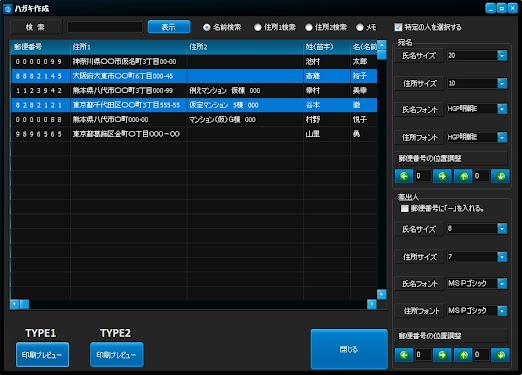Image resolution: width=522 pixels, height=375 pixels.
Task: Click 宛名 vertical offset value field
Action: tap(481, 176)
